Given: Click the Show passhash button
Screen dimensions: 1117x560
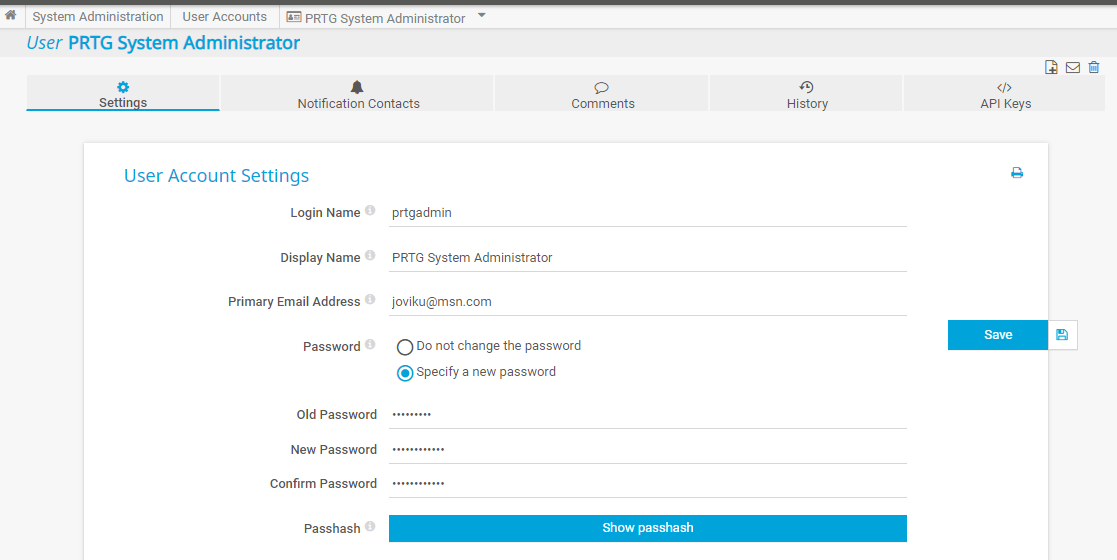Looking at the screenshot, I should coord(648,528).
